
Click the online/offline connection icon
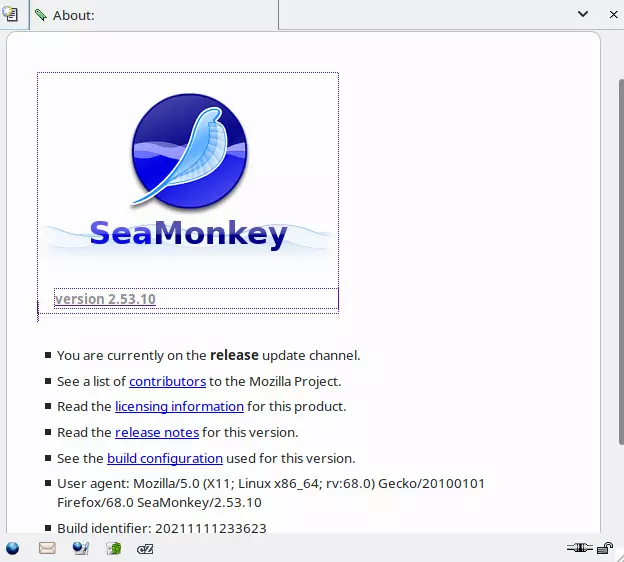click(578, 548)
